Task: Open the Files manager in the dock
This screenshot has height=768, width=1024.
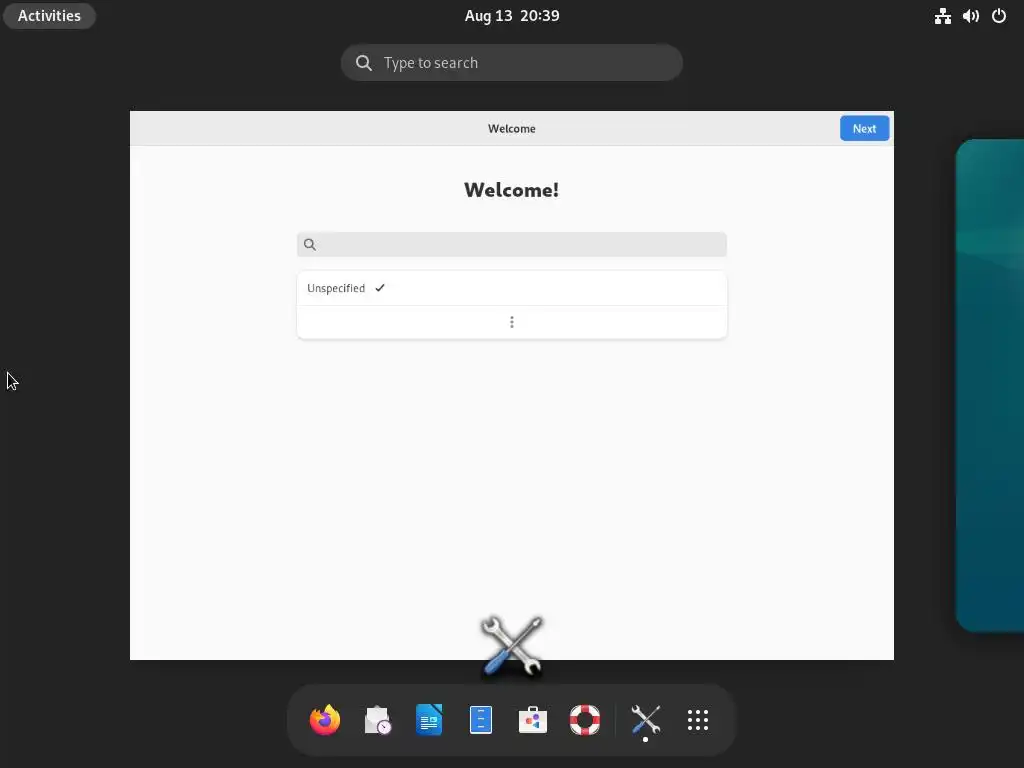Action: point(481,720)
